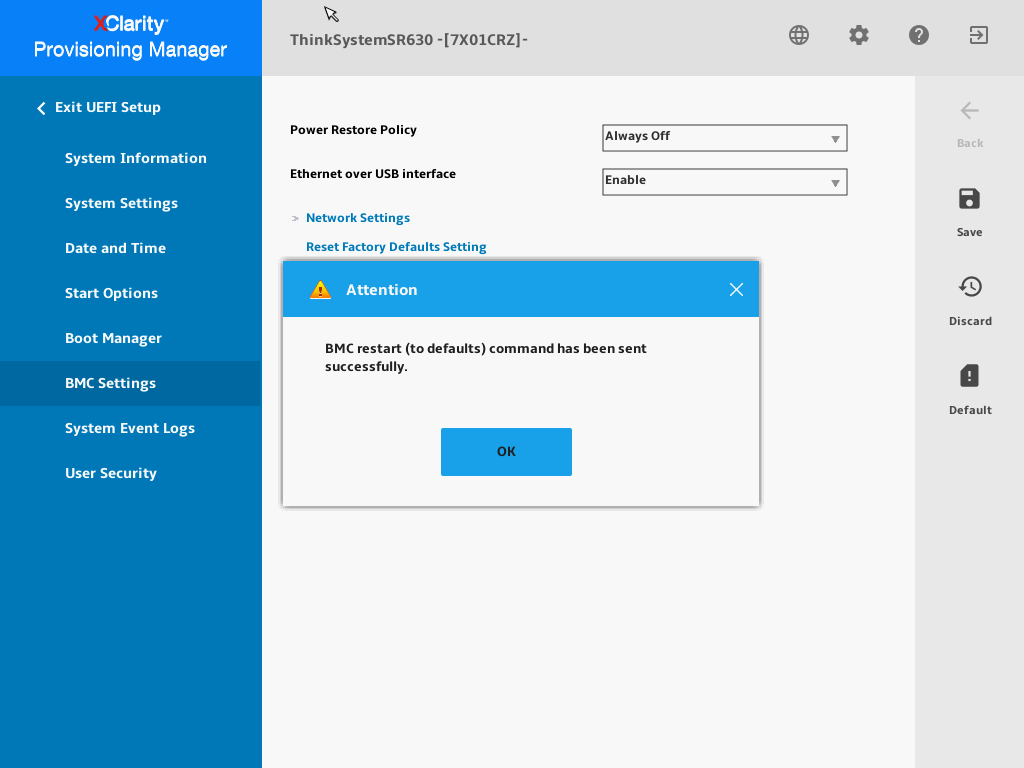Open the settings gear icon
The width and height of the screenshot is (1024, 768).
point(859,35)
